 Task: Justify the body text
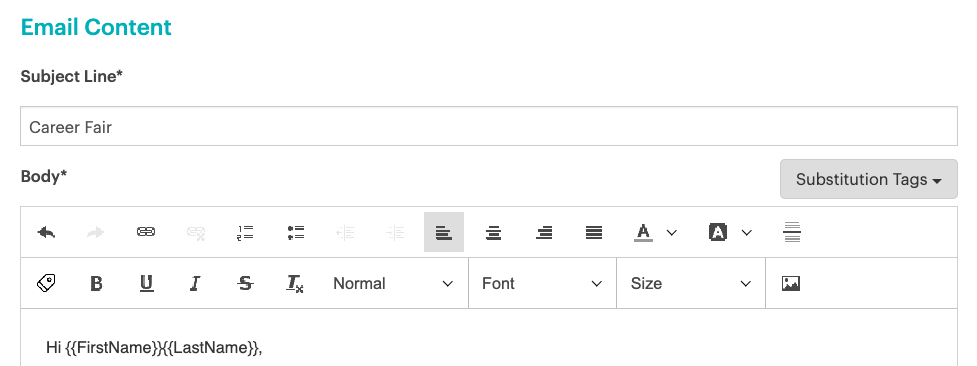pyautogui.click(x=594, y=233)
